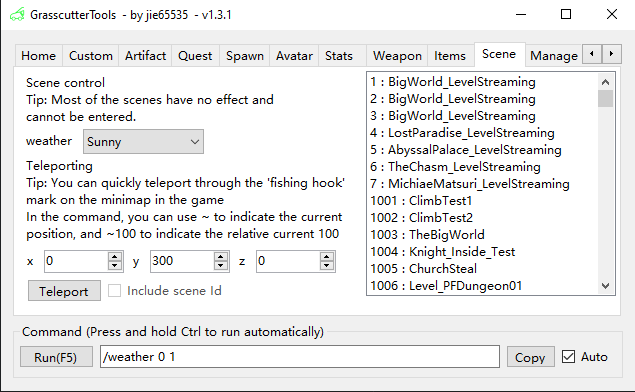Decrease the y coordinate with down arrow
Image resolution: width=635 pixels, height=392 pixels.
(221, 266)
